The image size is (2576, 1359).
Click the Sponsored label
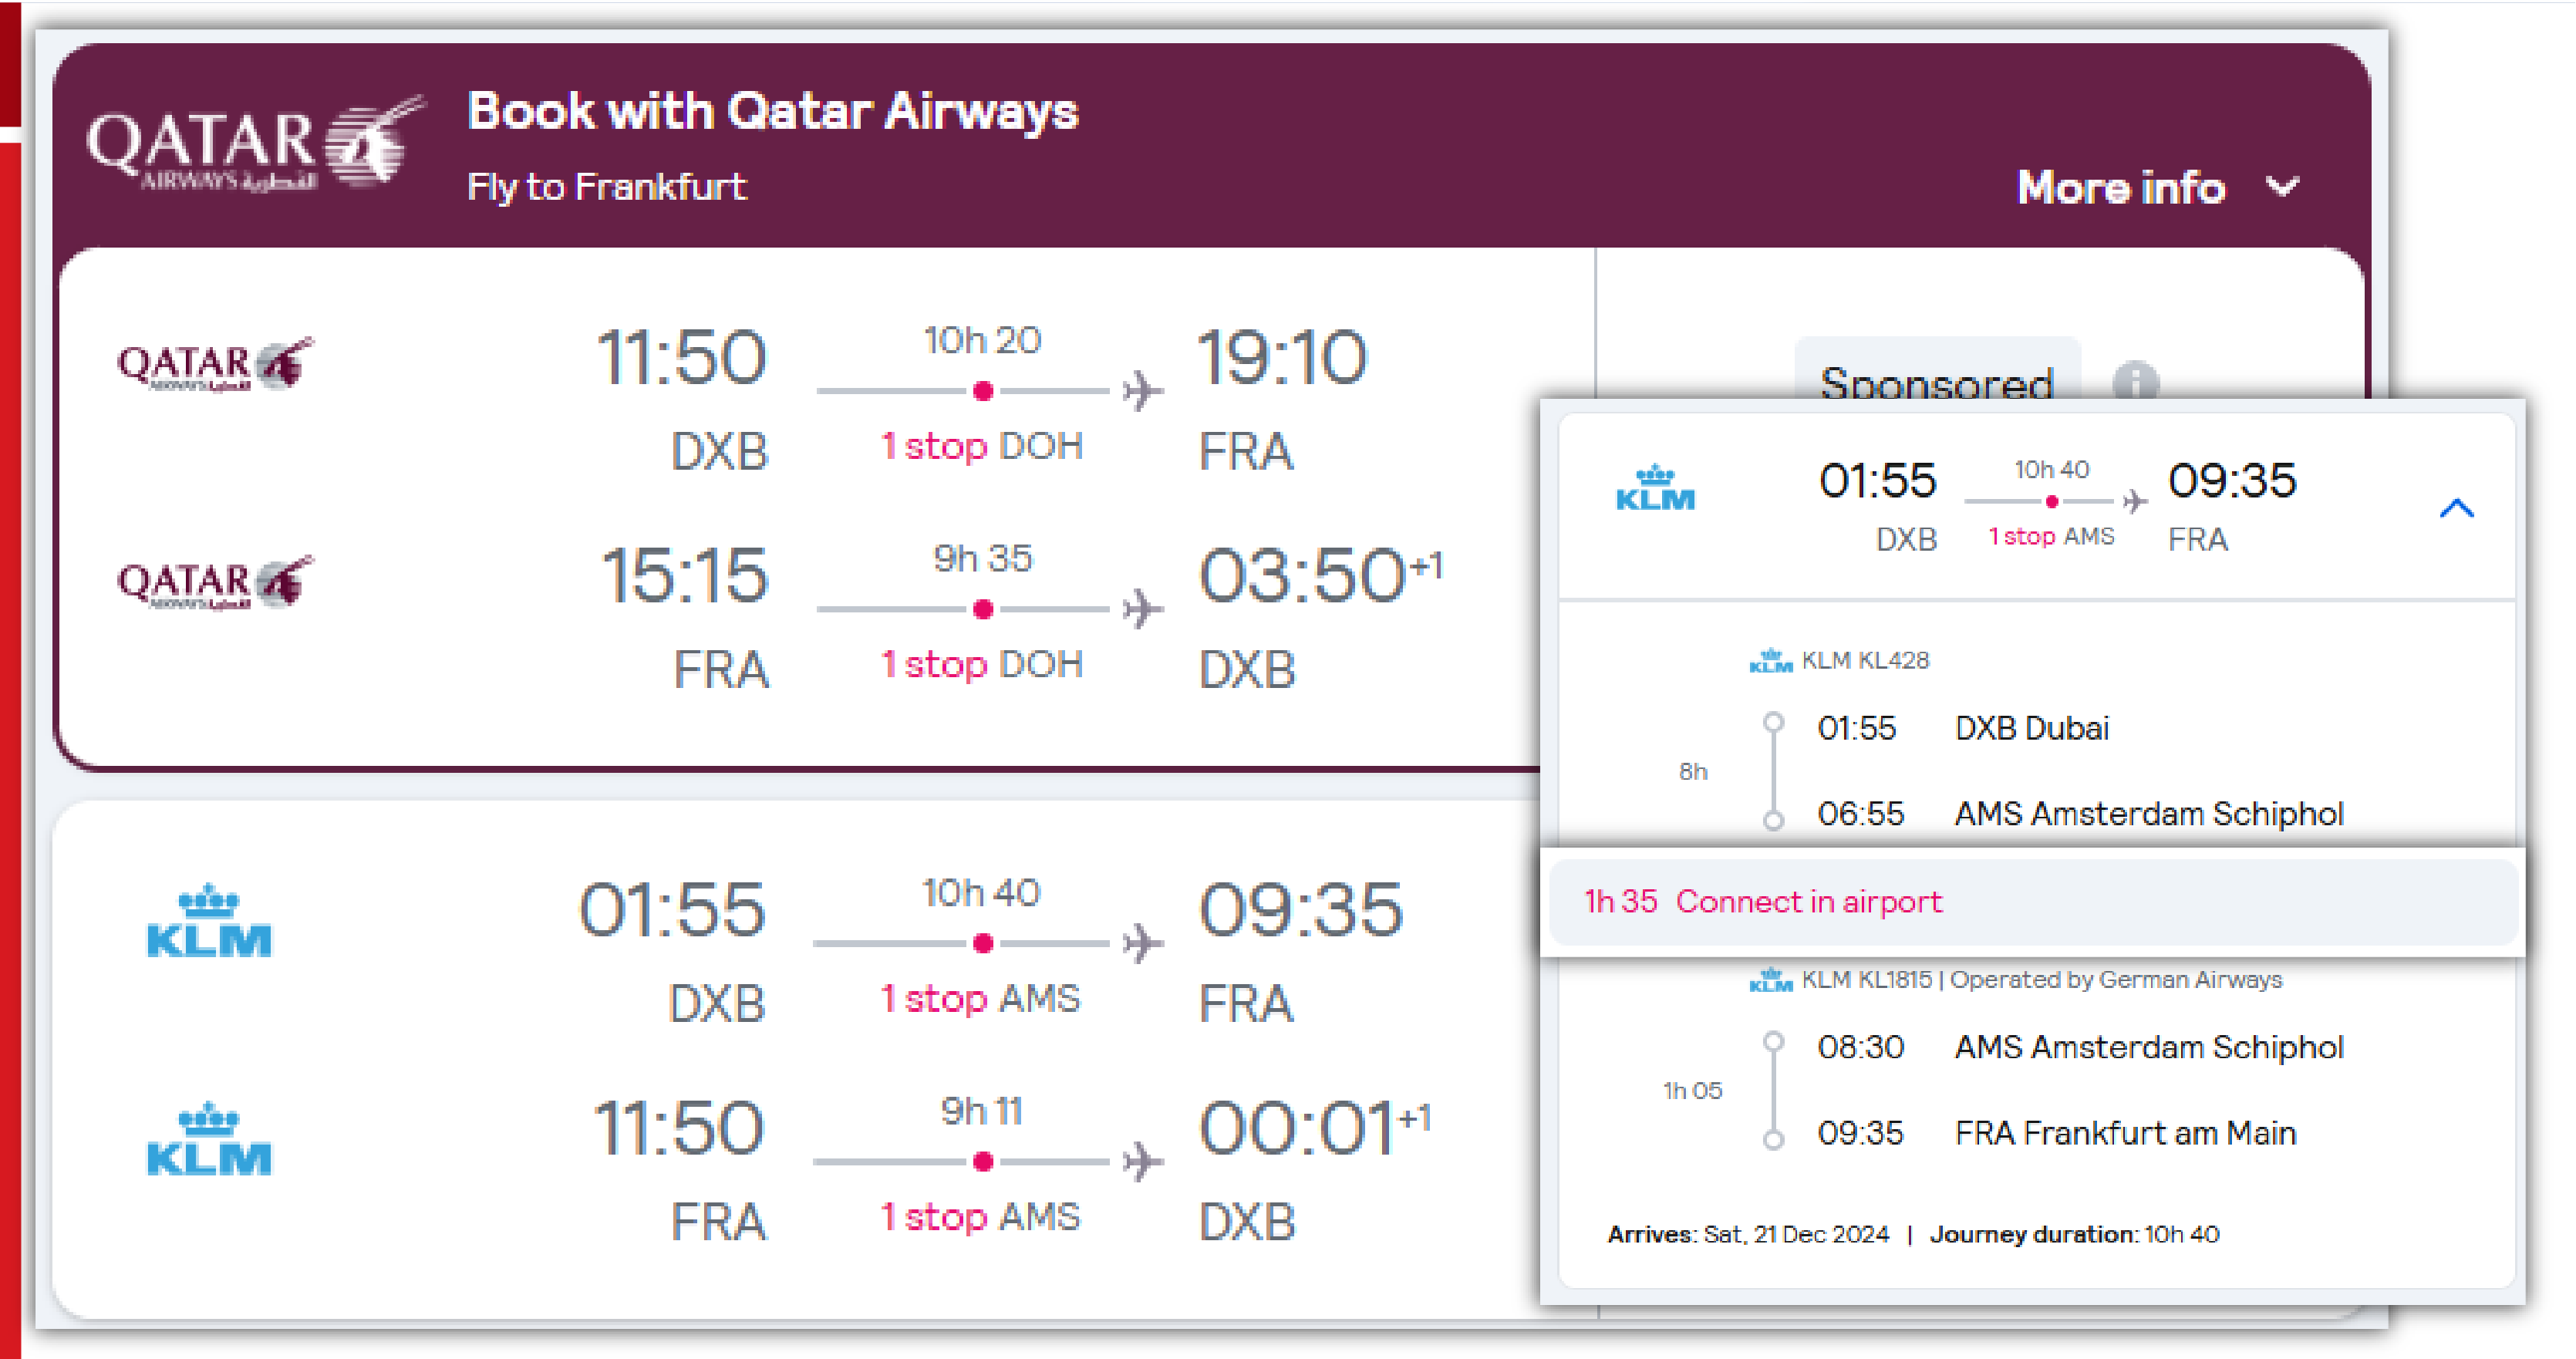click(1936, 381)
